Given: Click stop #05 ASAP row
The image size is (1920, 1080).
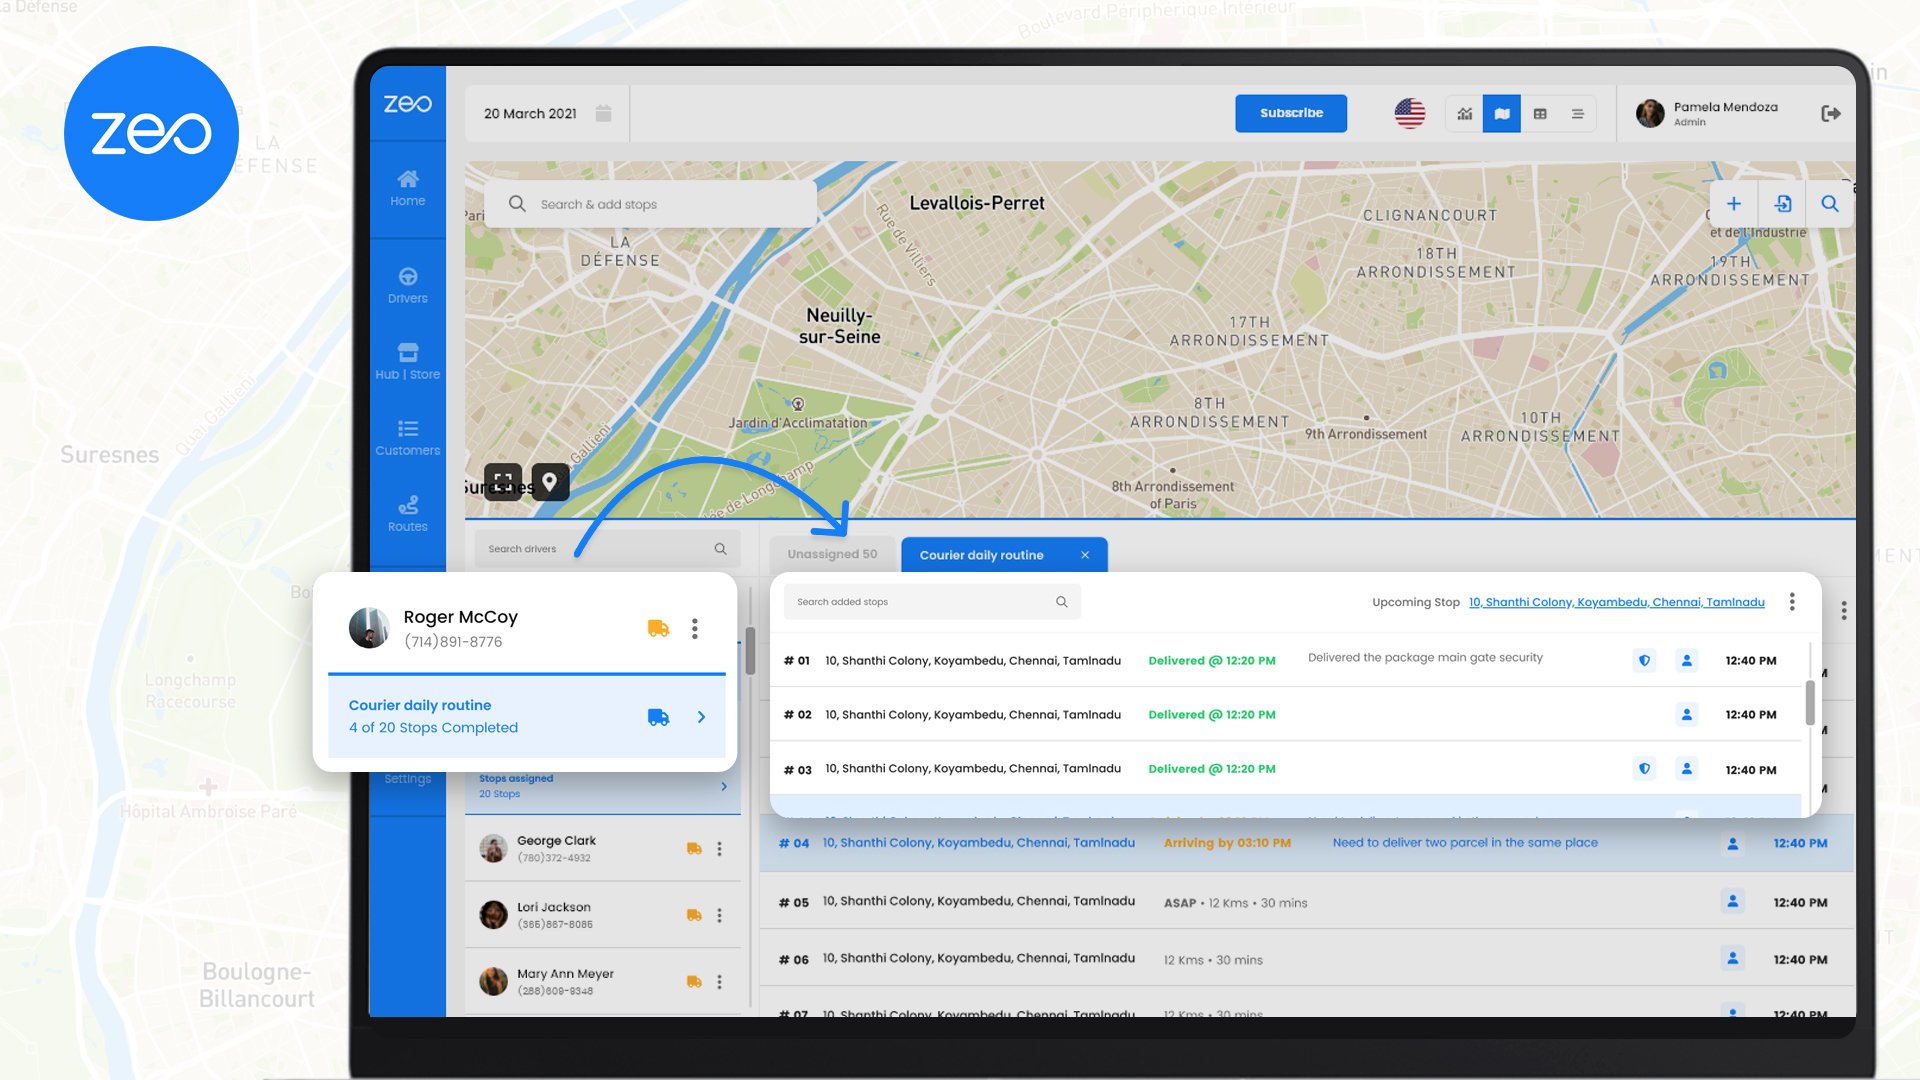Looking at the screenshot, I should point(1306,901).
